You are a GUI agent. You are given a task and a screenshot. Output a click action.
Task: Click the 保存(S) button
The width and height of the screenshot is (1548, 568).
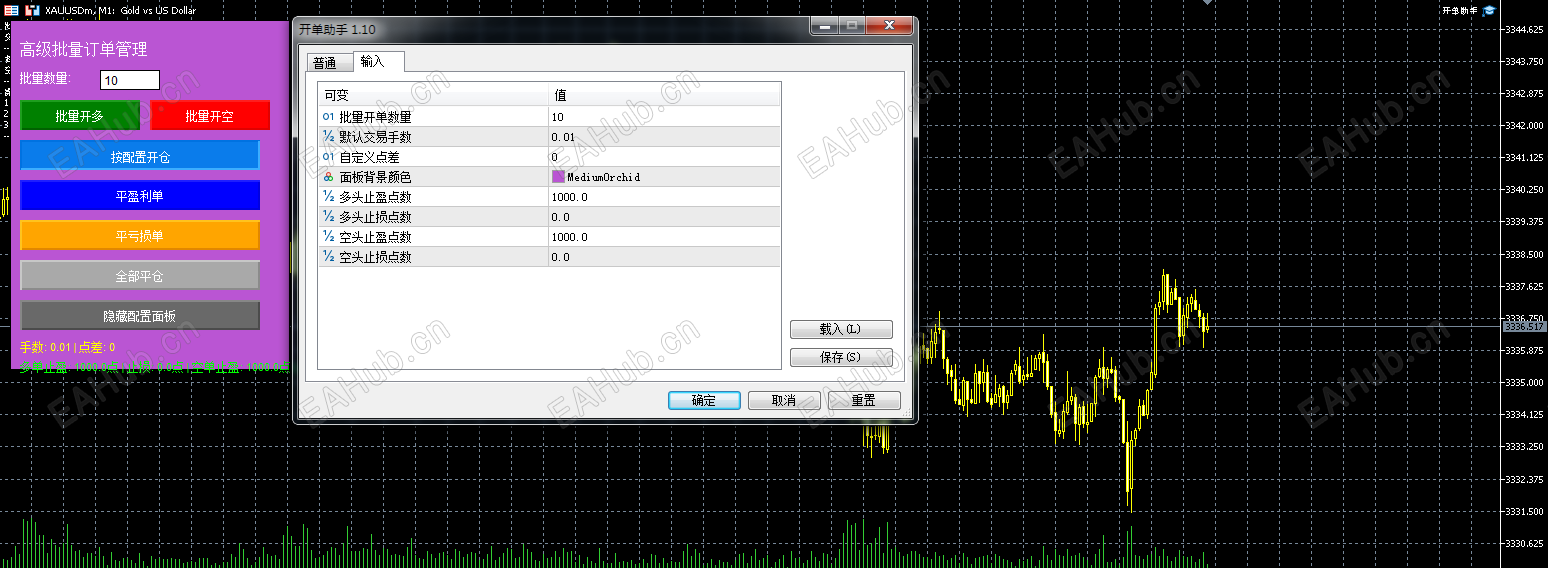click(x=841, y=357)
